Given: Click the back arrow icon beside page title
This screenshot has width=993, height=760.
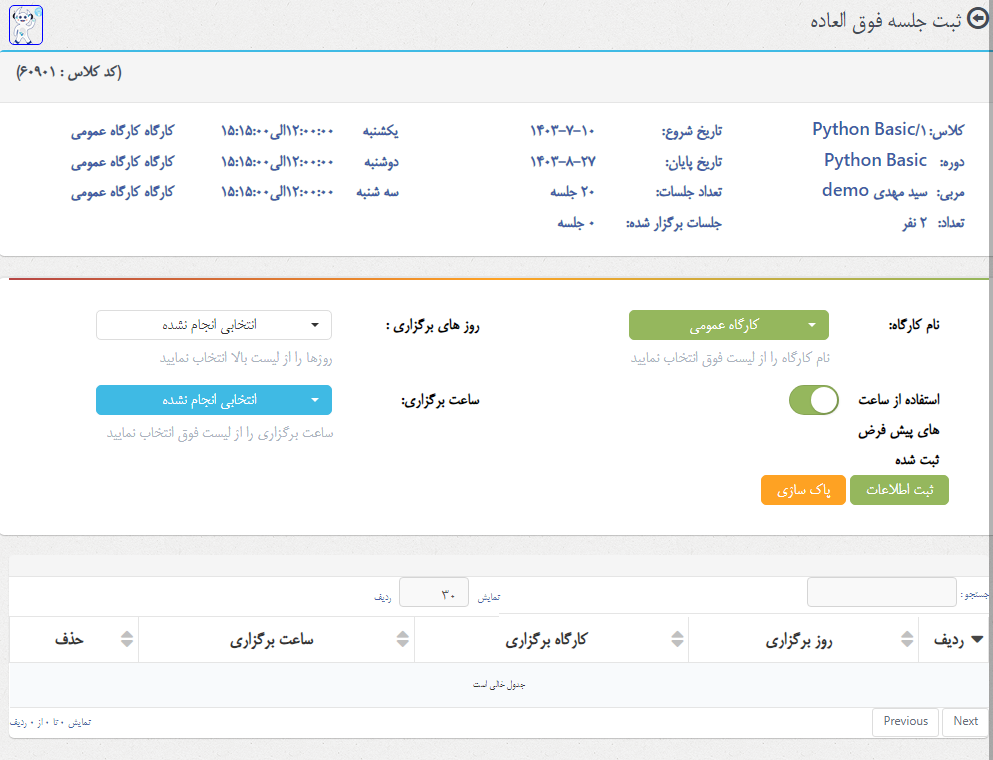Looking at the screenshot, I should click(x=978, y=20).
